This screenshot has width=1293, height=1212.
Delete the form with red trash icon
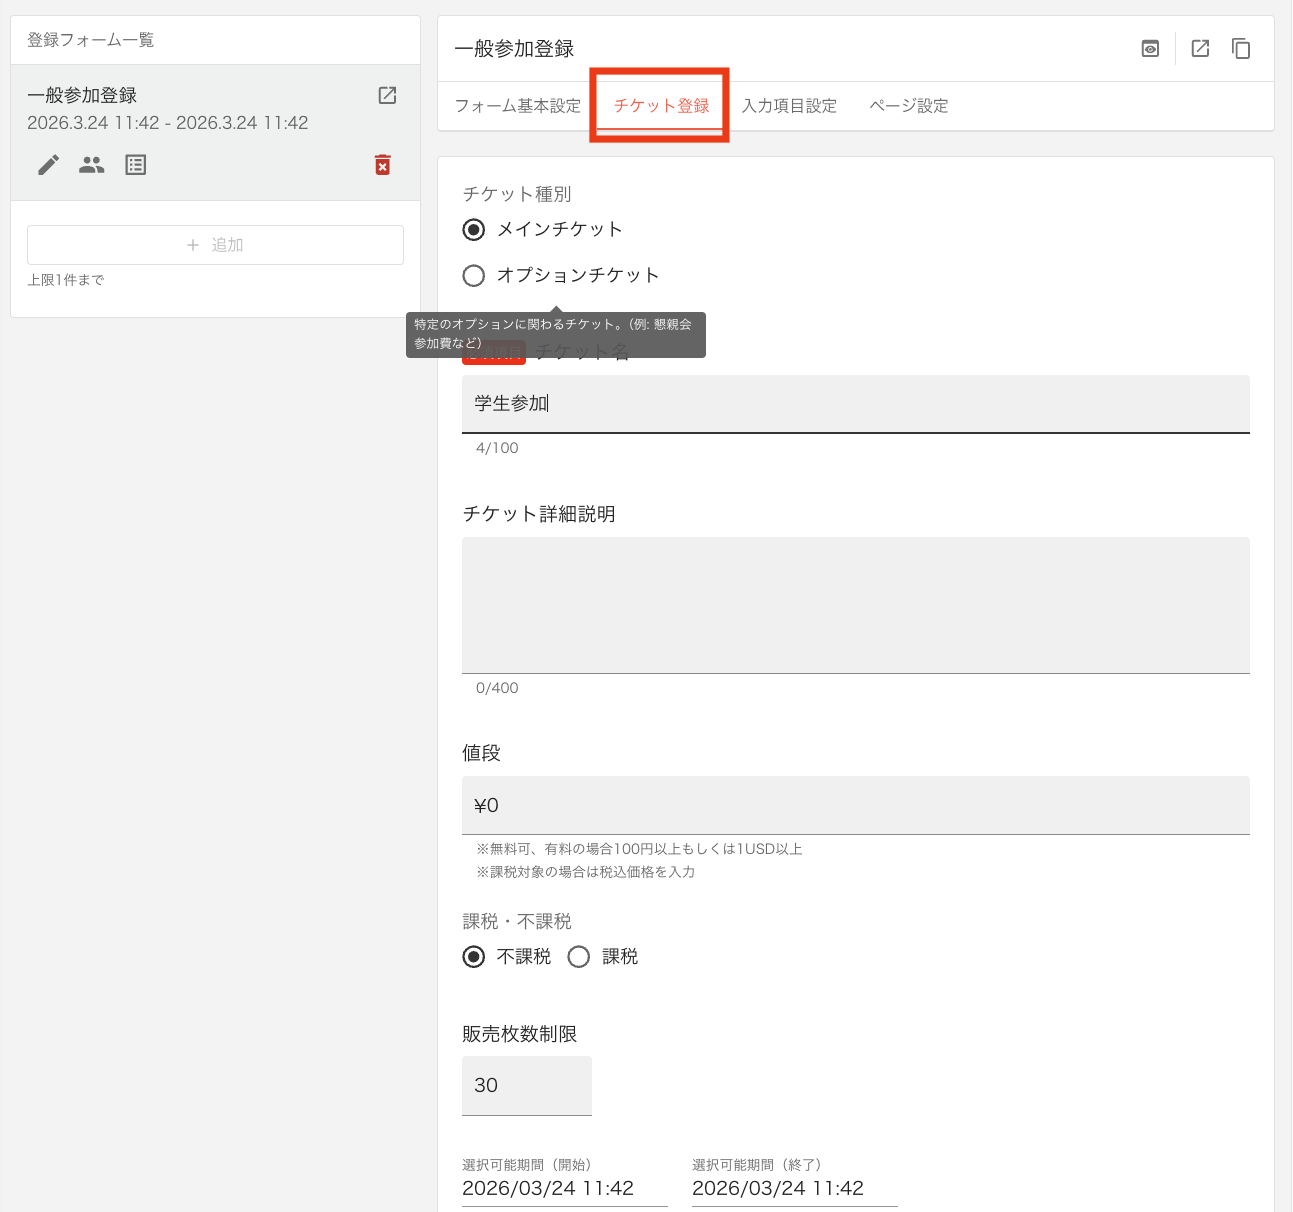(x=382, y=165)
